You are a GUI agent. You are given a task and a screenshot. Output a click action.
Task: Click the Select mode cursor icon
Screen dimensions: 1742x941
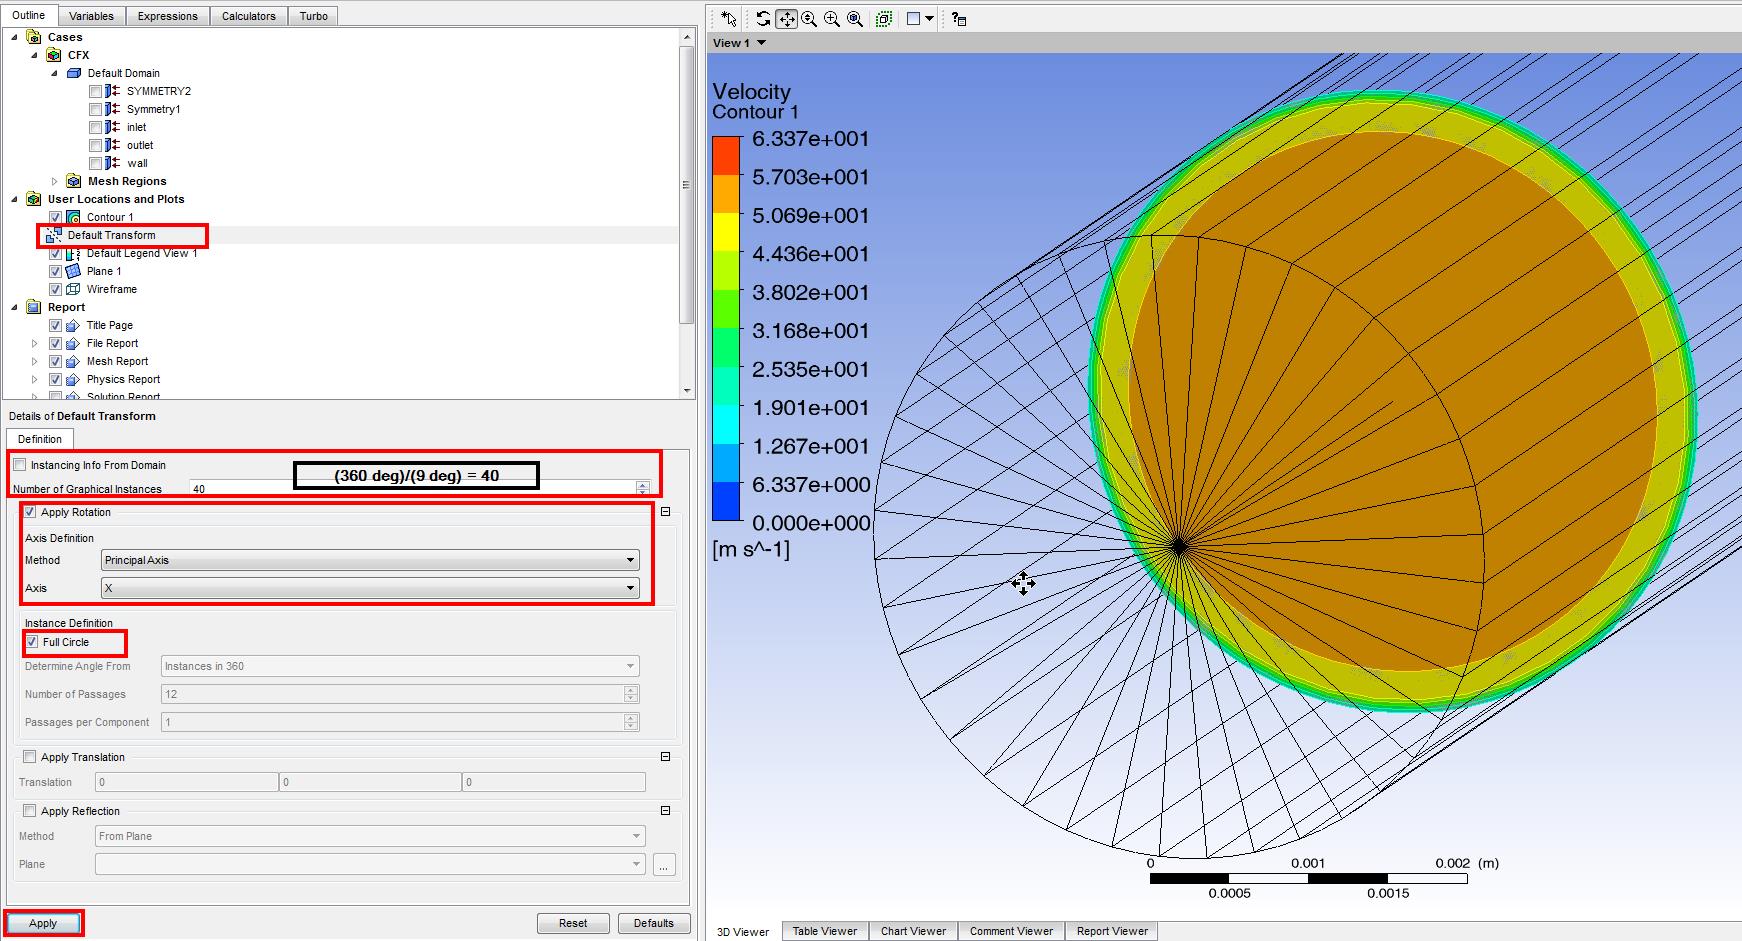728,19
